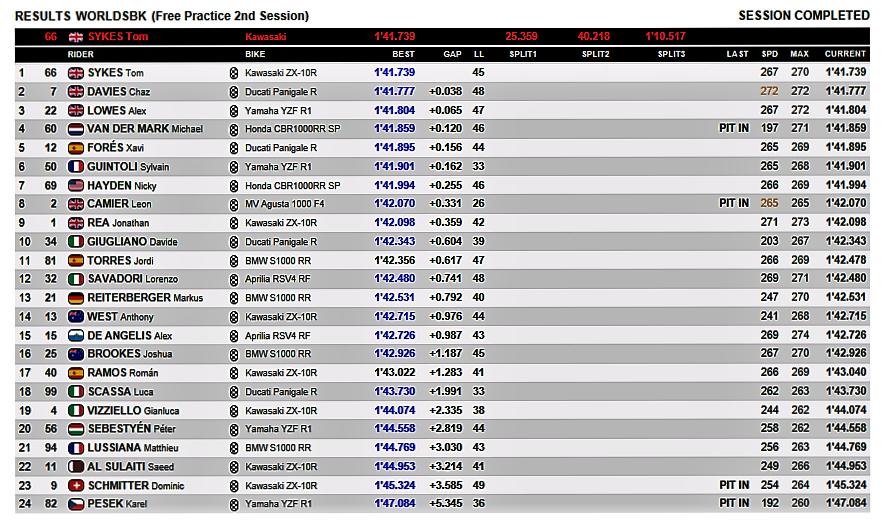882x520 pixels.
Task: Select best time 1'43.022 of RAMOS
Action: pos(395,373)
